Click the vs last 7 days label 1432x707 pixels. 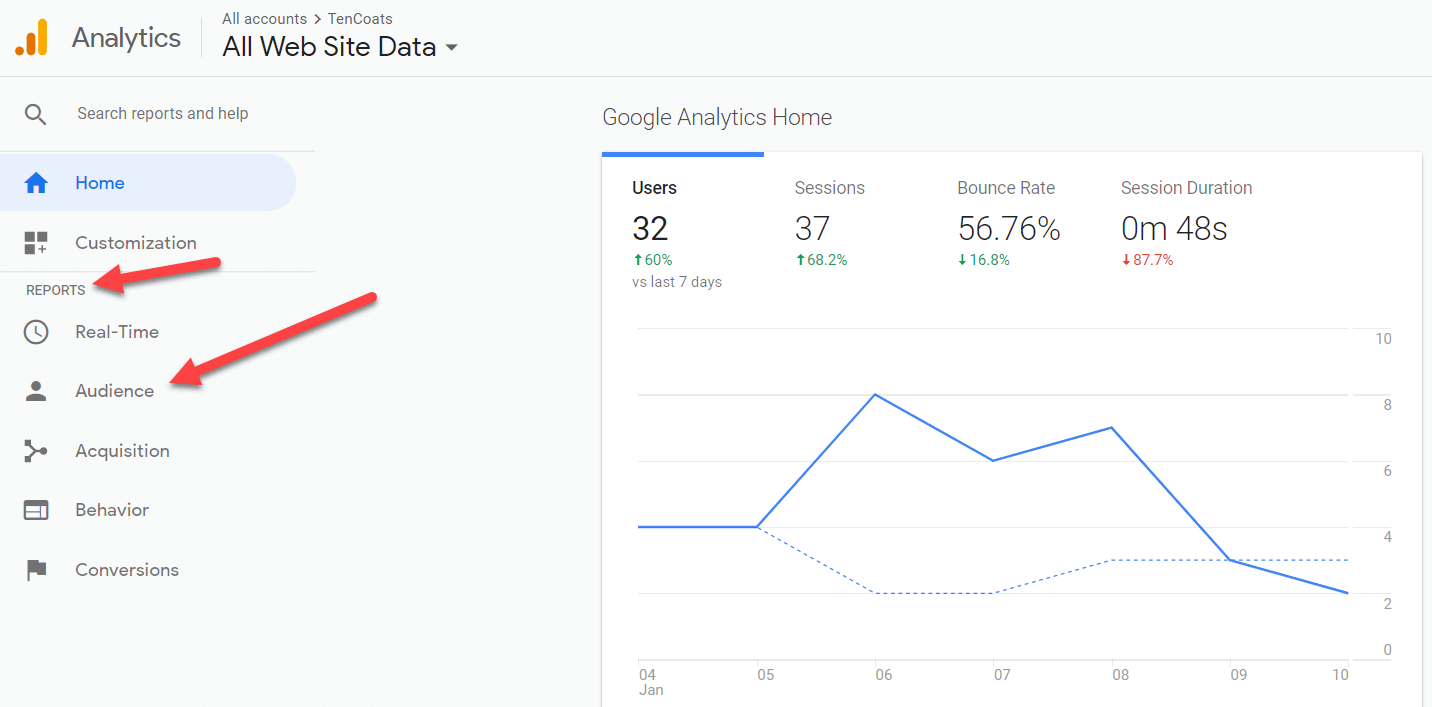point(677,282)
